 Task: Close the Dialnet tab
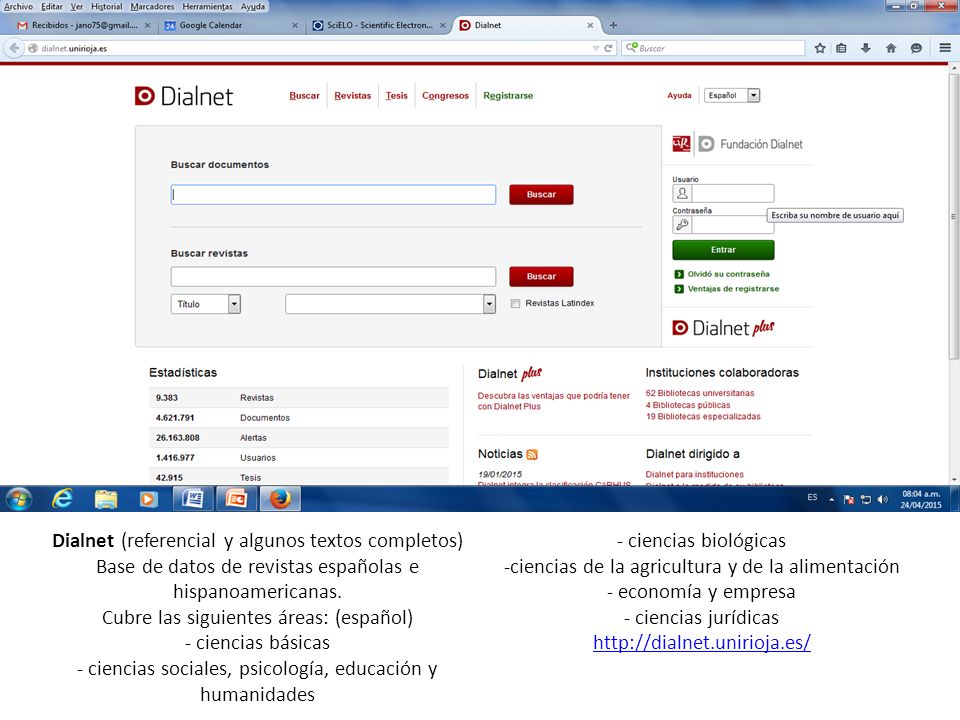(x=590, y=25)
